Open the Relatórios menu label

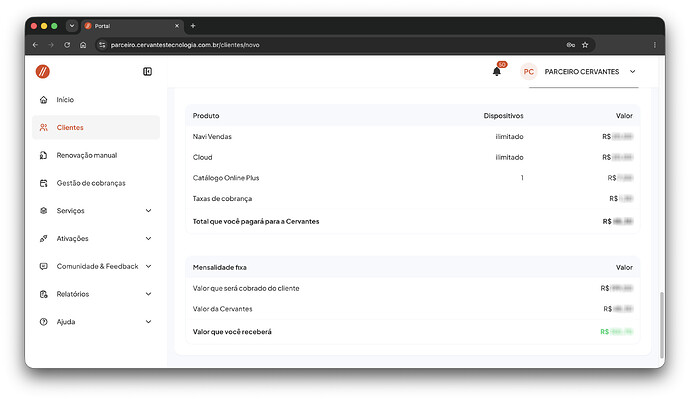[73, 294]
